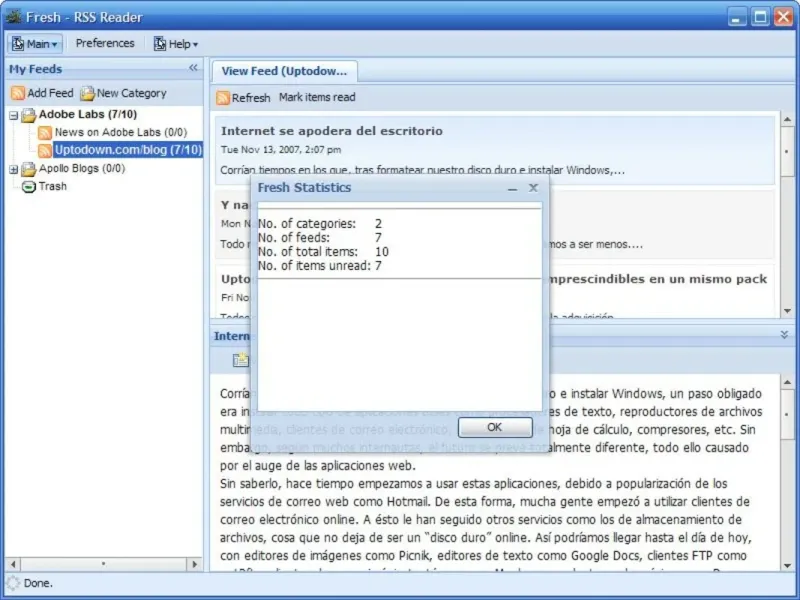Refresh the current feed
This screenshot has width=800, height=600.
243,97
